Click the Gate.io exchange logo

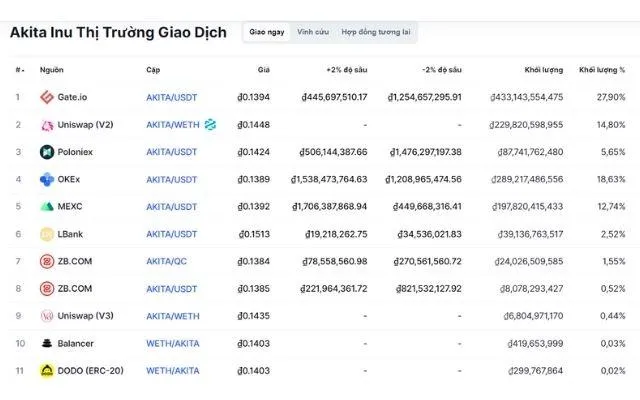47,97
